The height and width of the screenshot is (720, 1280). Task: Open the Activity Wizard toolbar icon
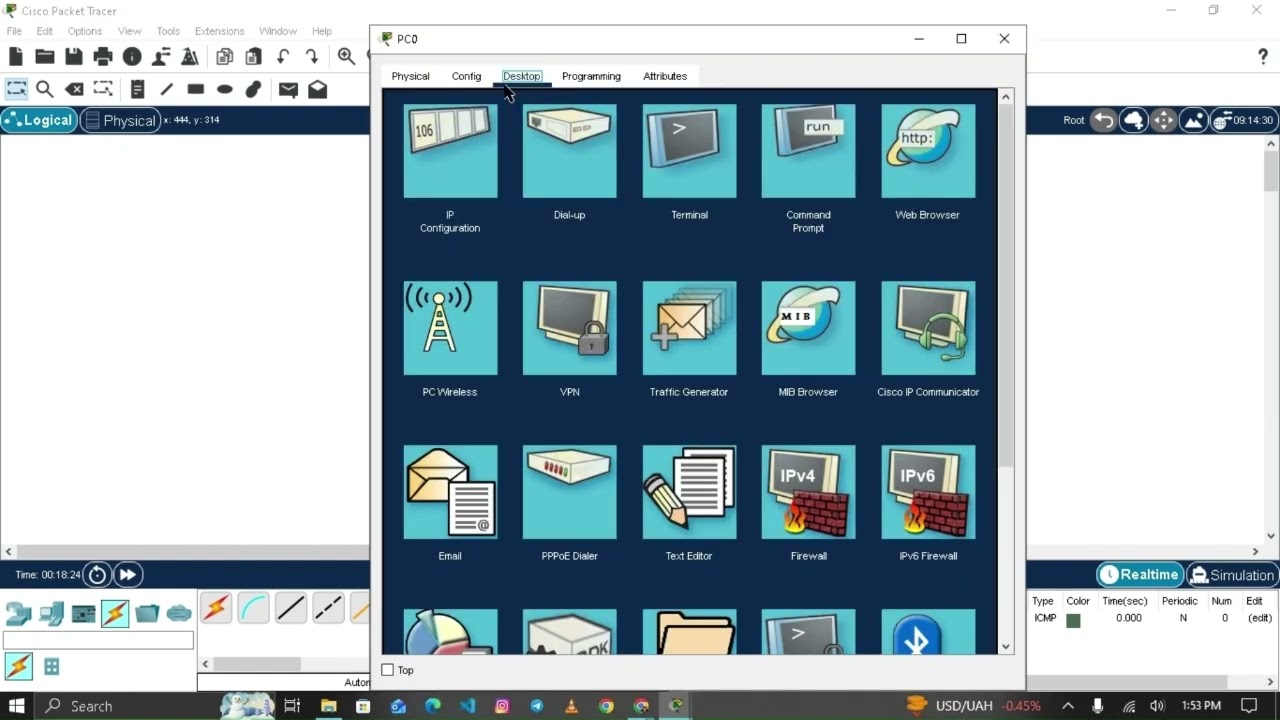coord(189,57)
